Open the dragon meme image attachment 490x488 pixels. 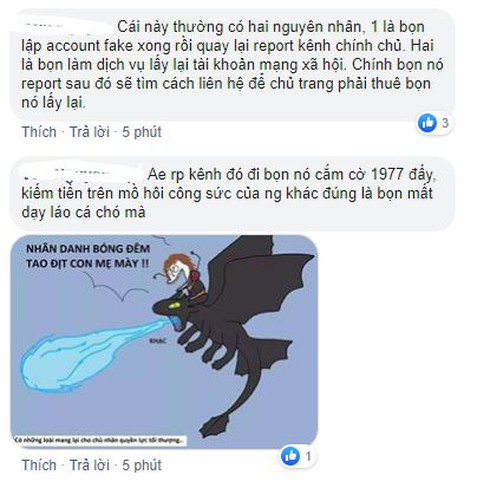pyautogui.click(x=164, y=342)
